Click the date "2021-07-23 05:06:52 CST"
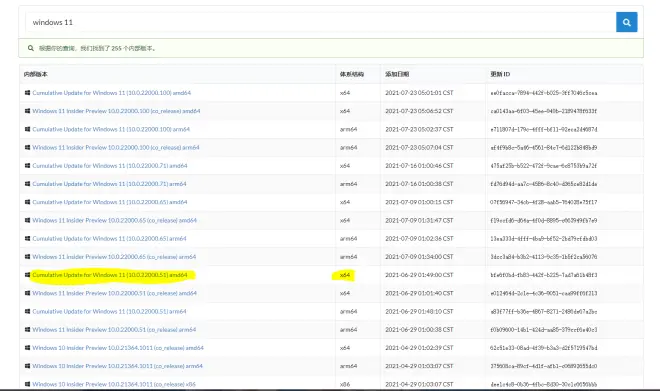 (x=419, y=111)
